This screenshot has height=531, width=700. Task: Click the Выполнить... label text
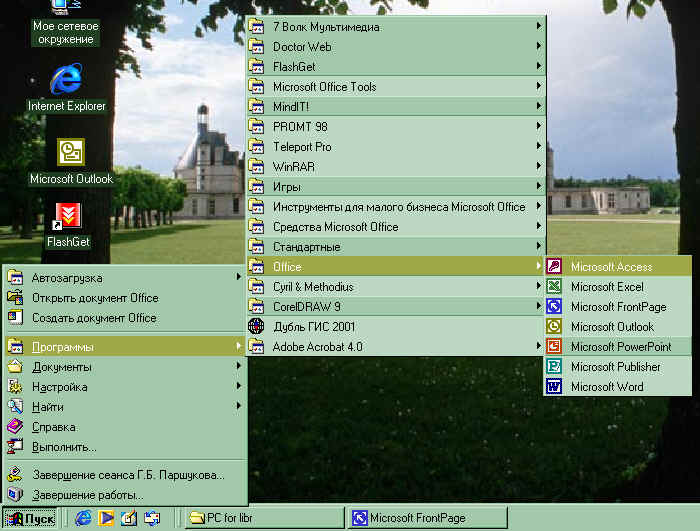[64, 447]
